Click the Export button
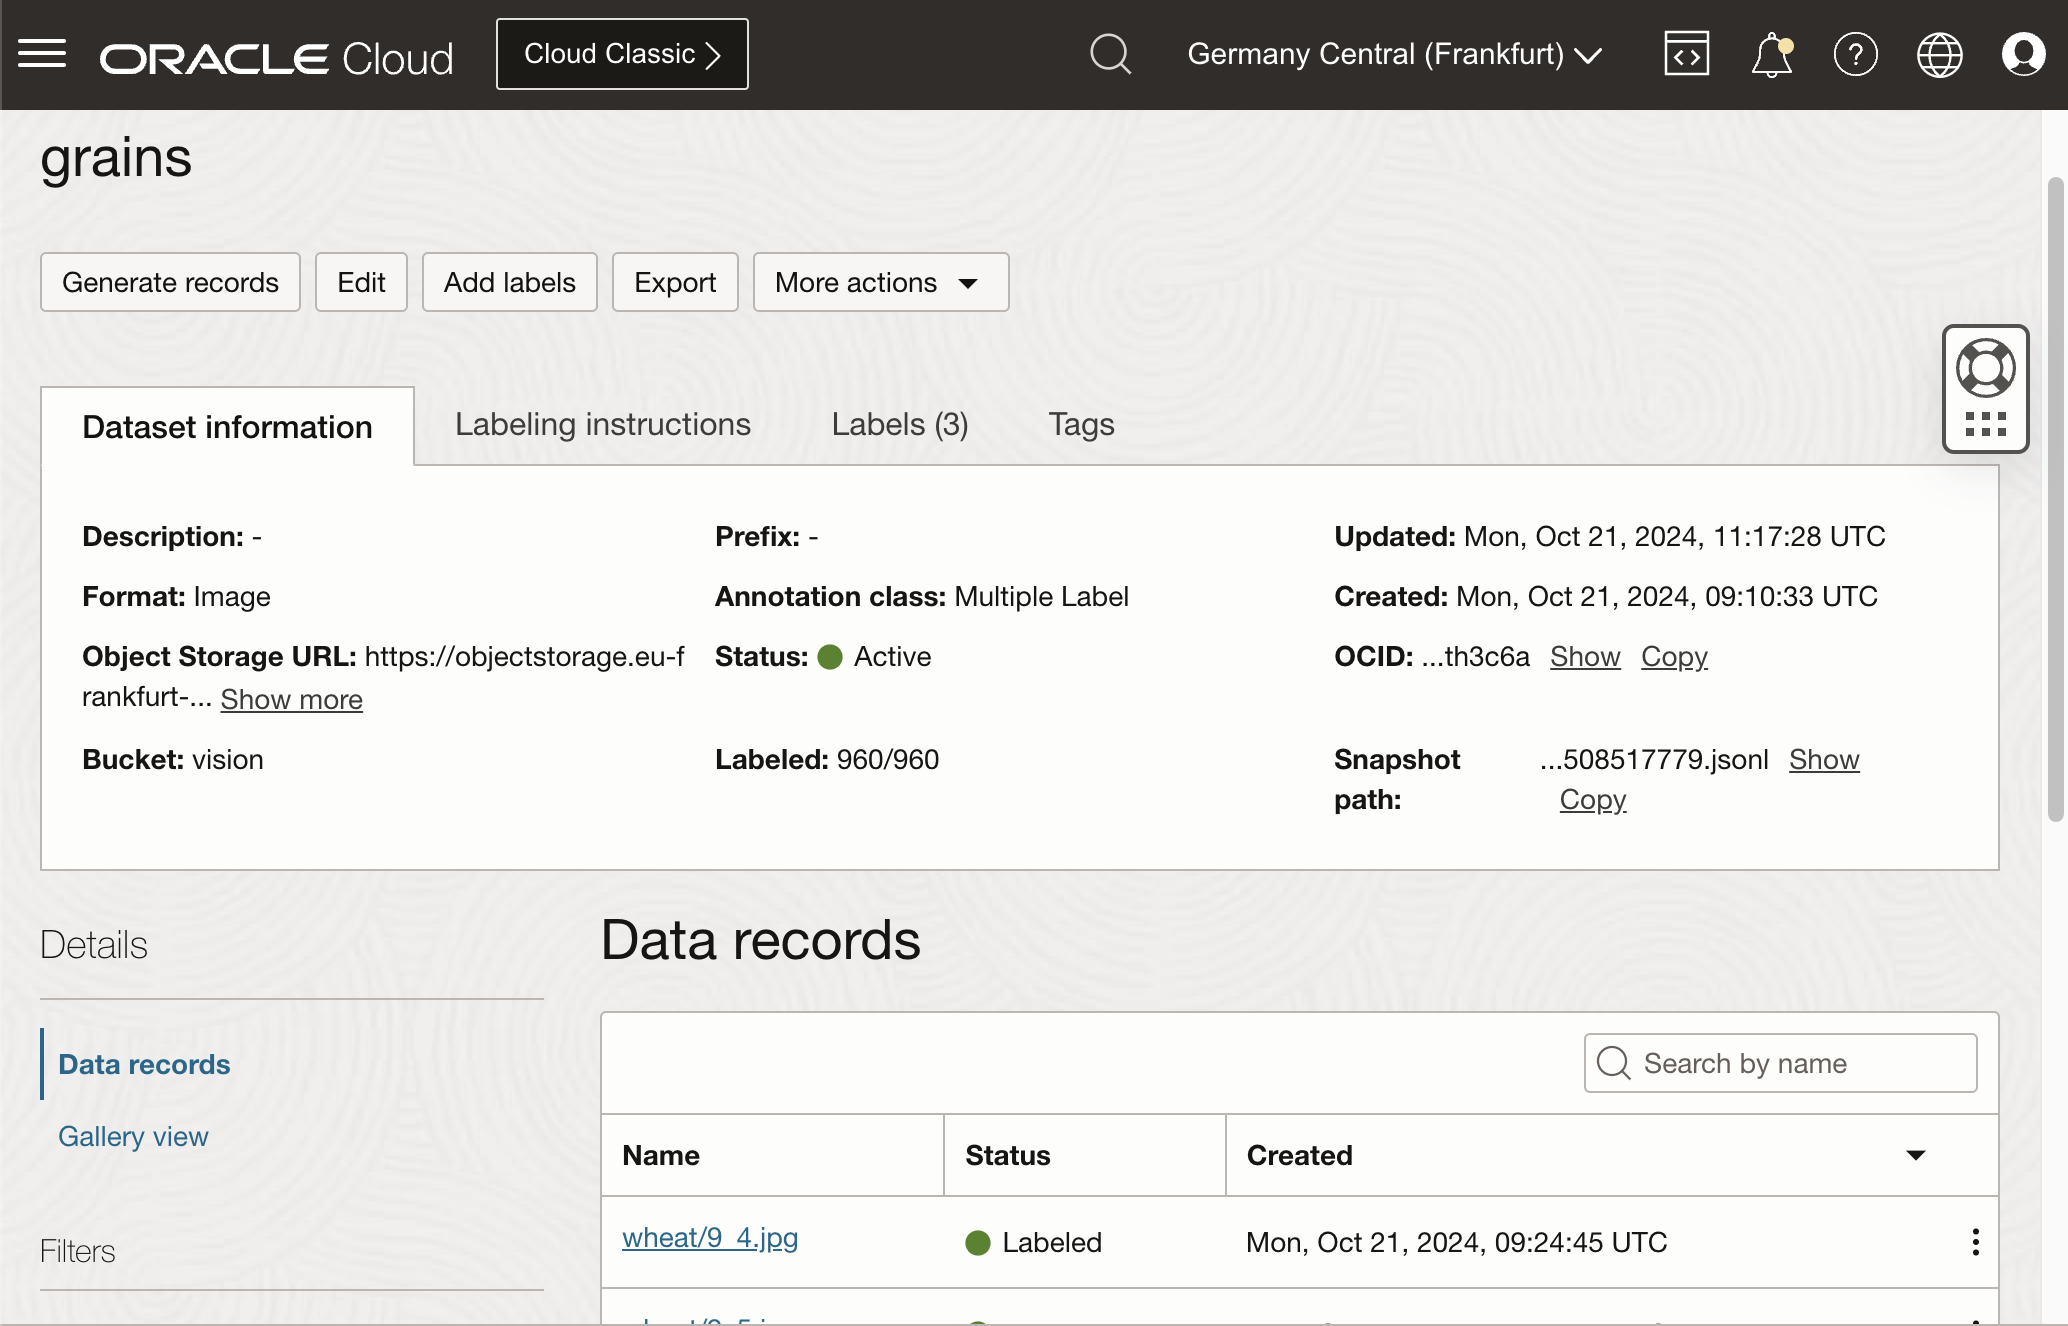The height and width of the screenshot is (1326, 2068). click(675, 282)
